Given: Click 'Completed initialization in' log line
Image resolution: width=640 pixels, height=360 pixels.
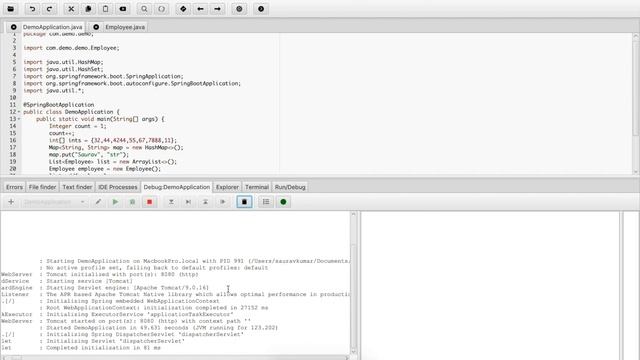Looking at the screenshot, I should tap(104, 348).
